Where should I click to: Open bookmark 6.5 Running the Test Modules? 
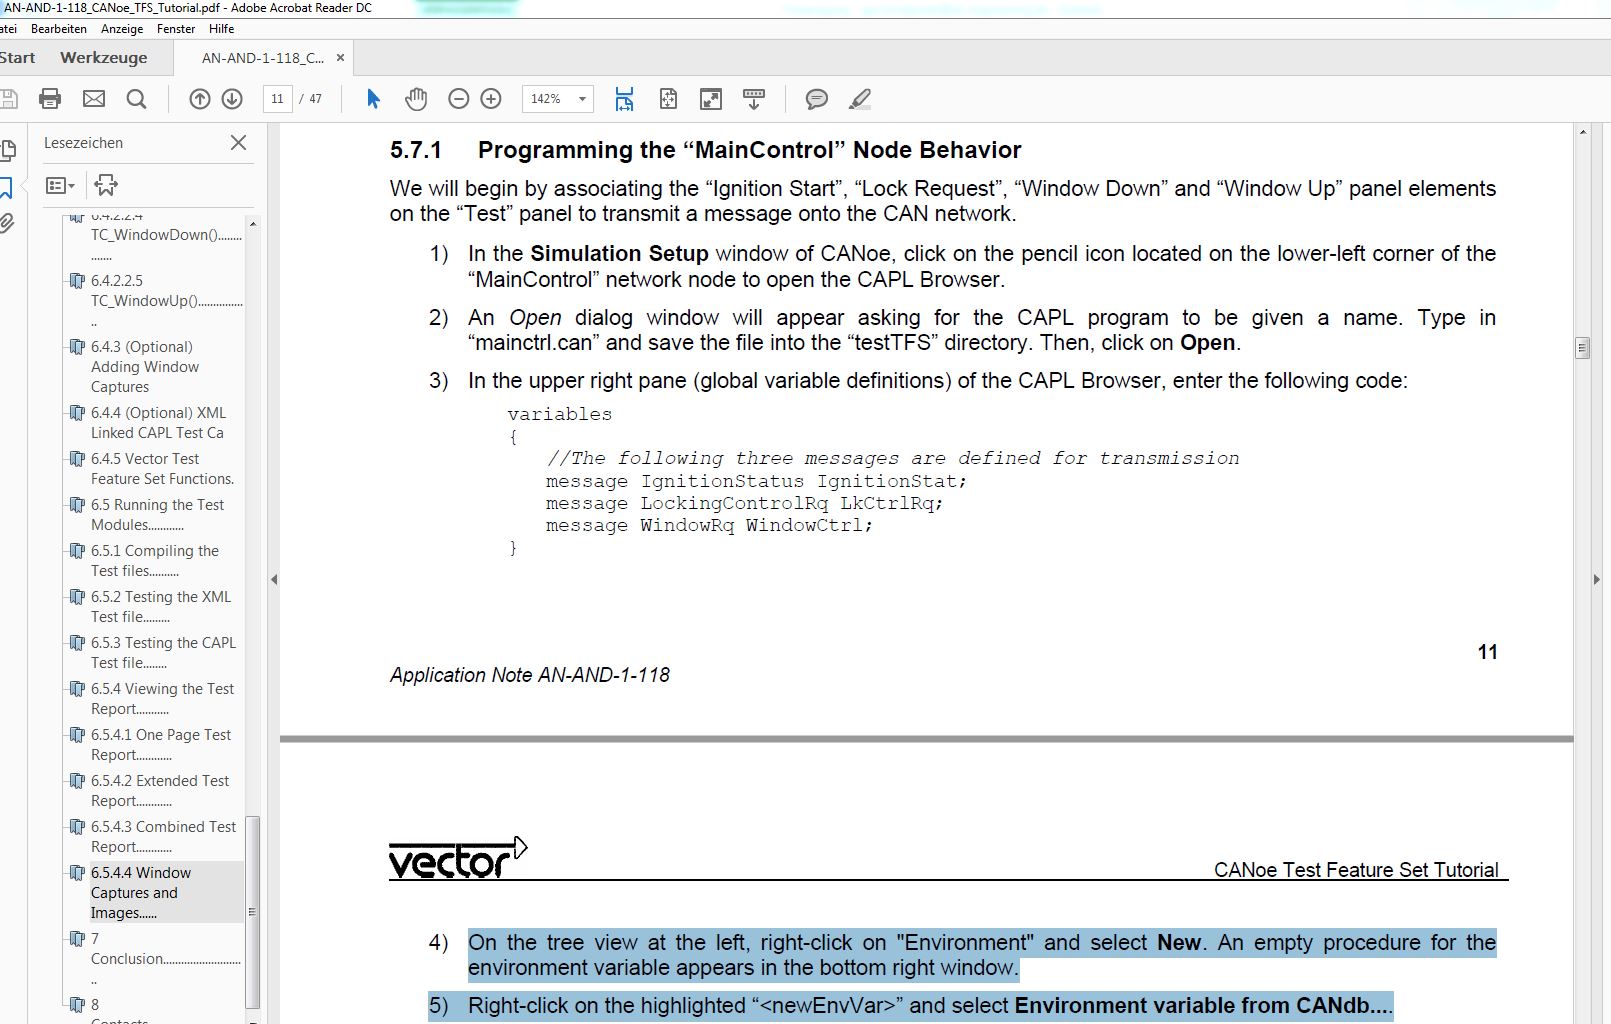pyautogui.click(x=157, y=515)
